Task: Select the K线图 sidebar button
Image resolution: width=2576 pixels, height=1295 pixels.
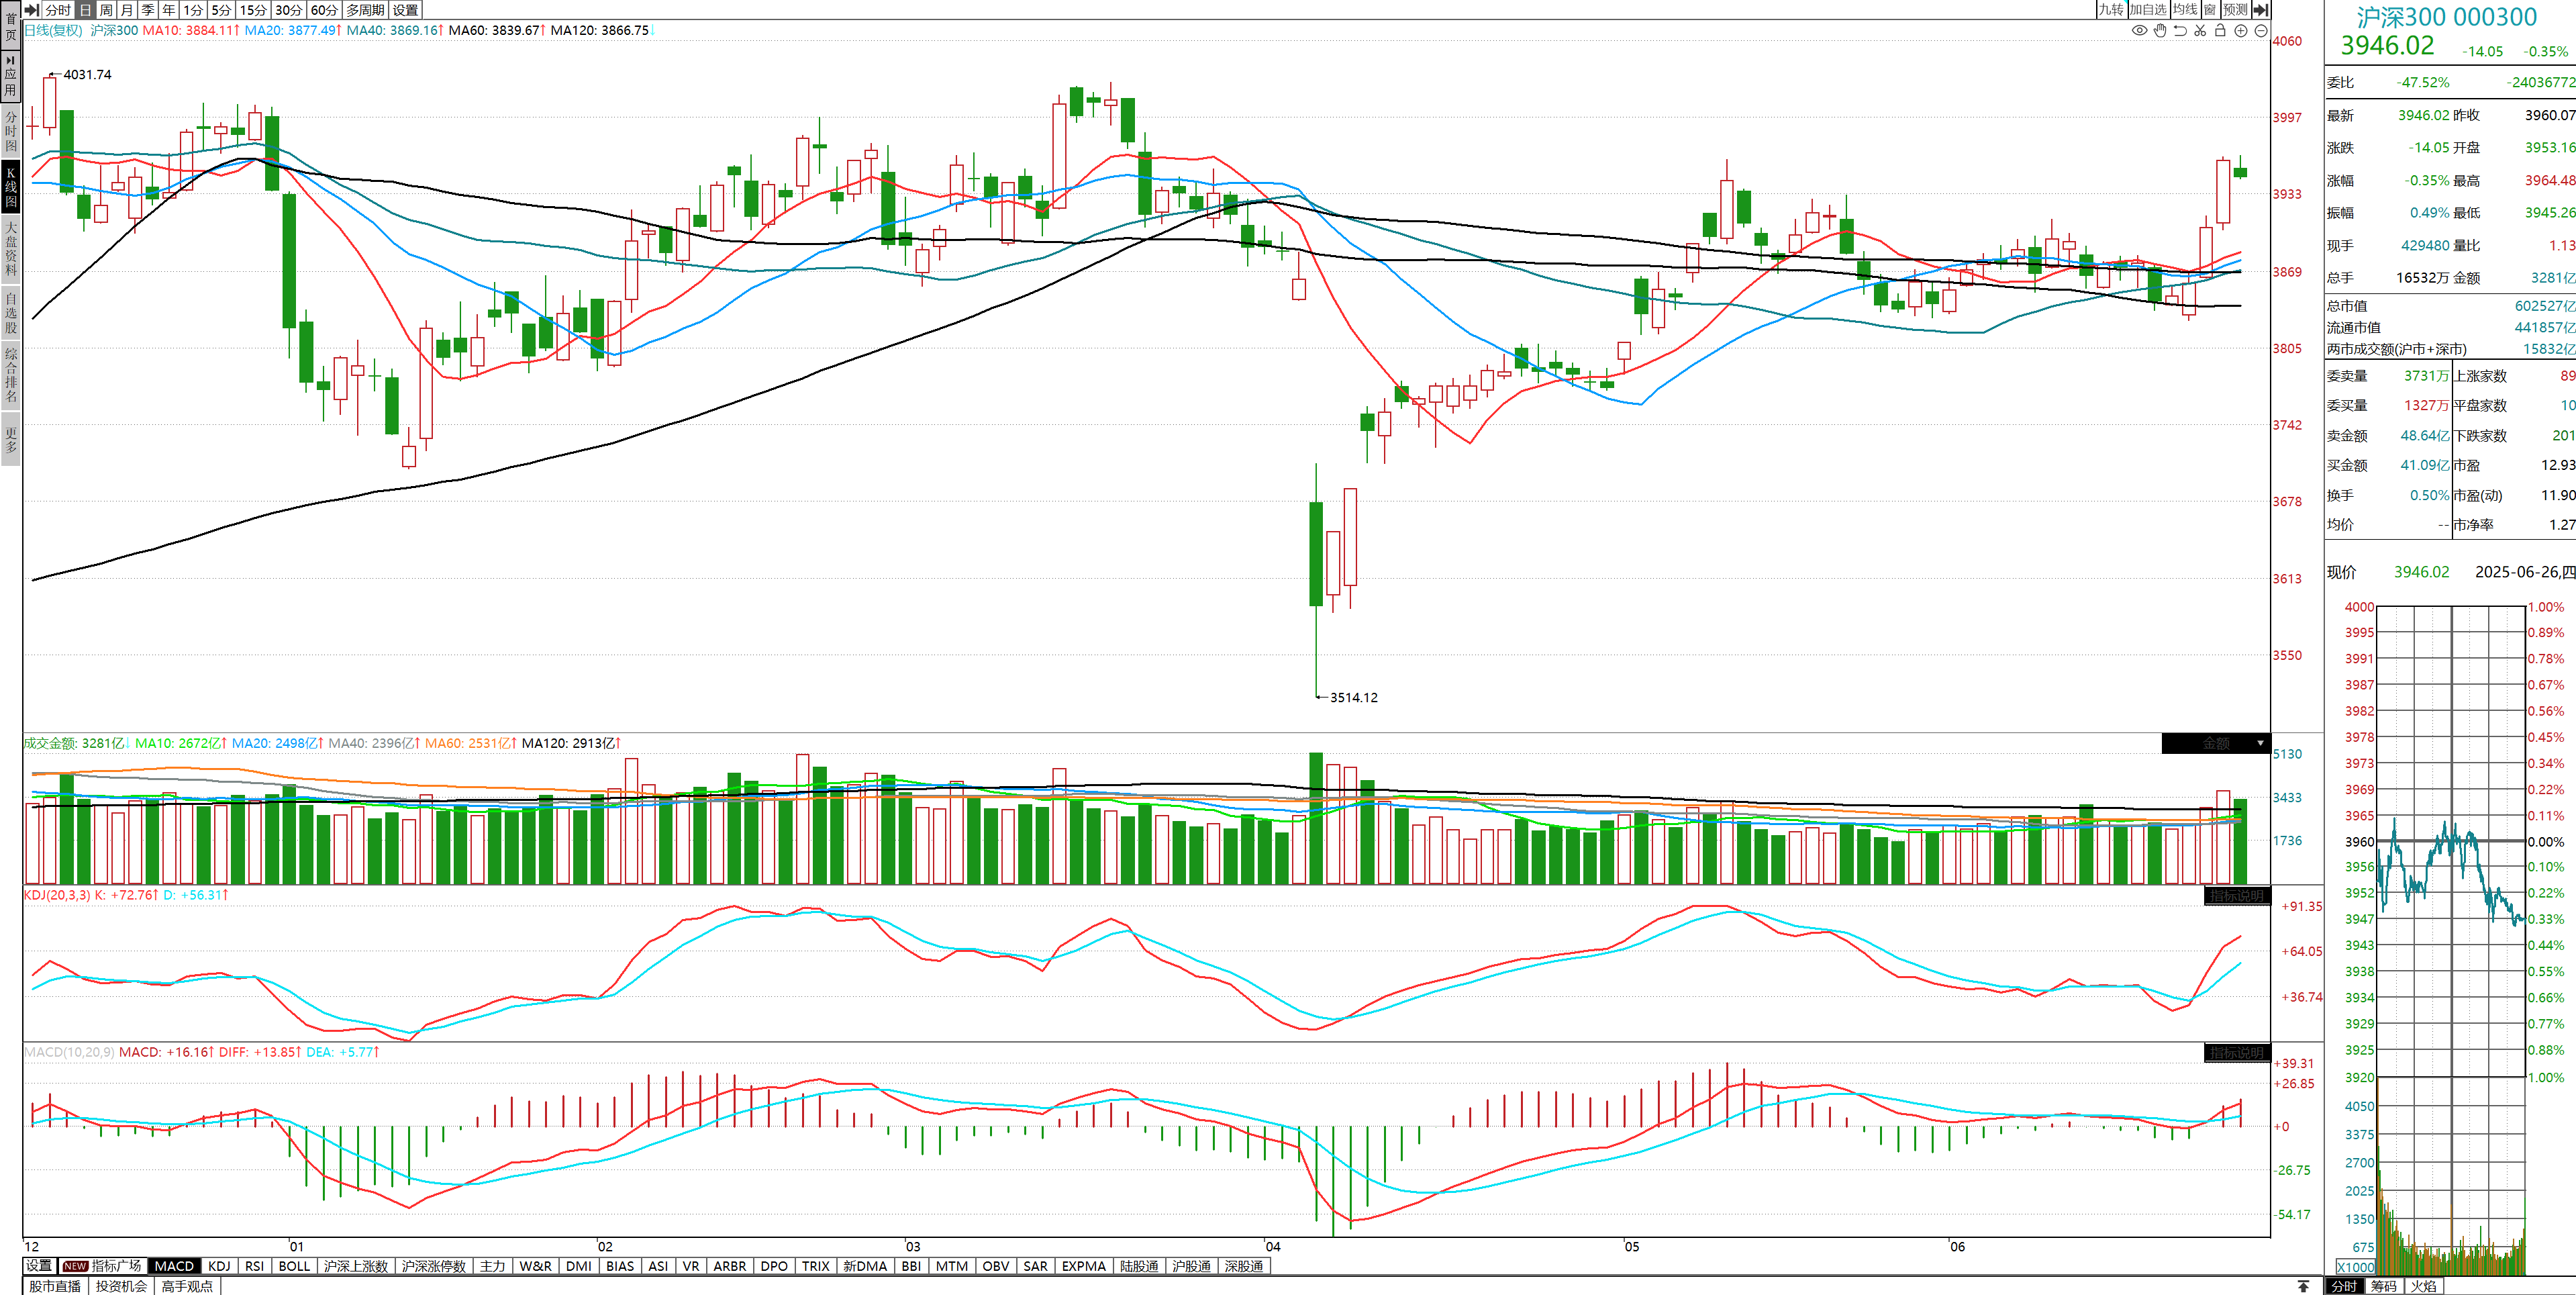Action: (x=10, y=187)
